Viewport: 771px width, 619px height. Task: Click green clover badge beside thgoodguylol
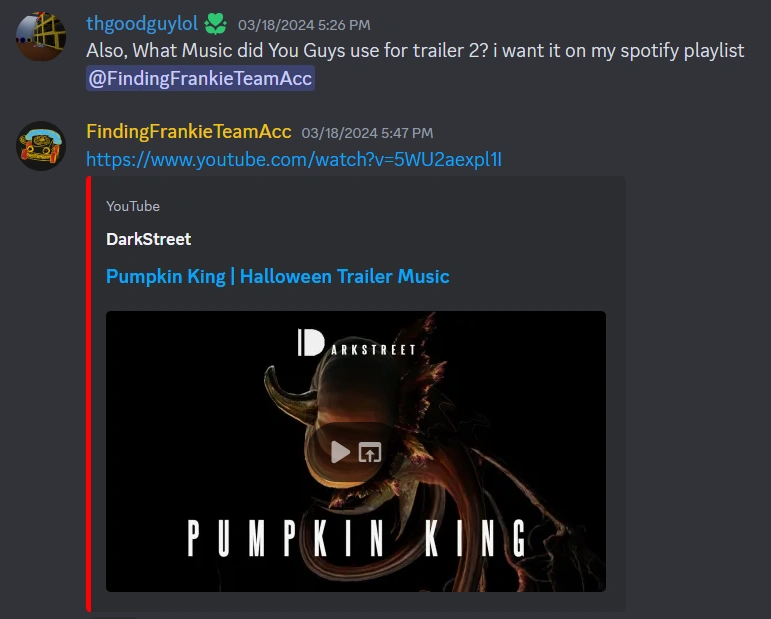pyautogui.click(x=215, y=24)
